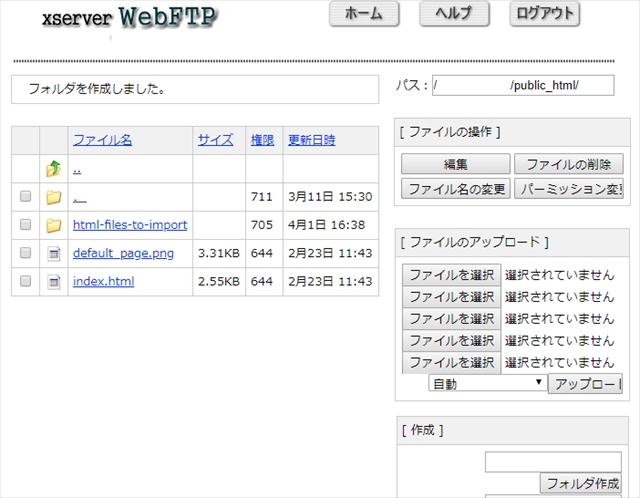640x498 pixels.
Task: Click the third ファイルを選択 button
Action: click(451, 319)
